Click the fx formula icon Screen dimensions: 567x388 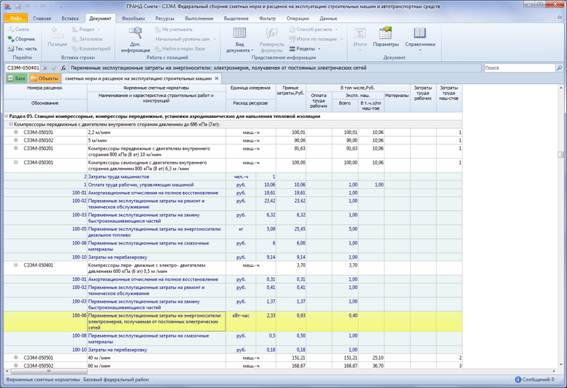(63, 68)
